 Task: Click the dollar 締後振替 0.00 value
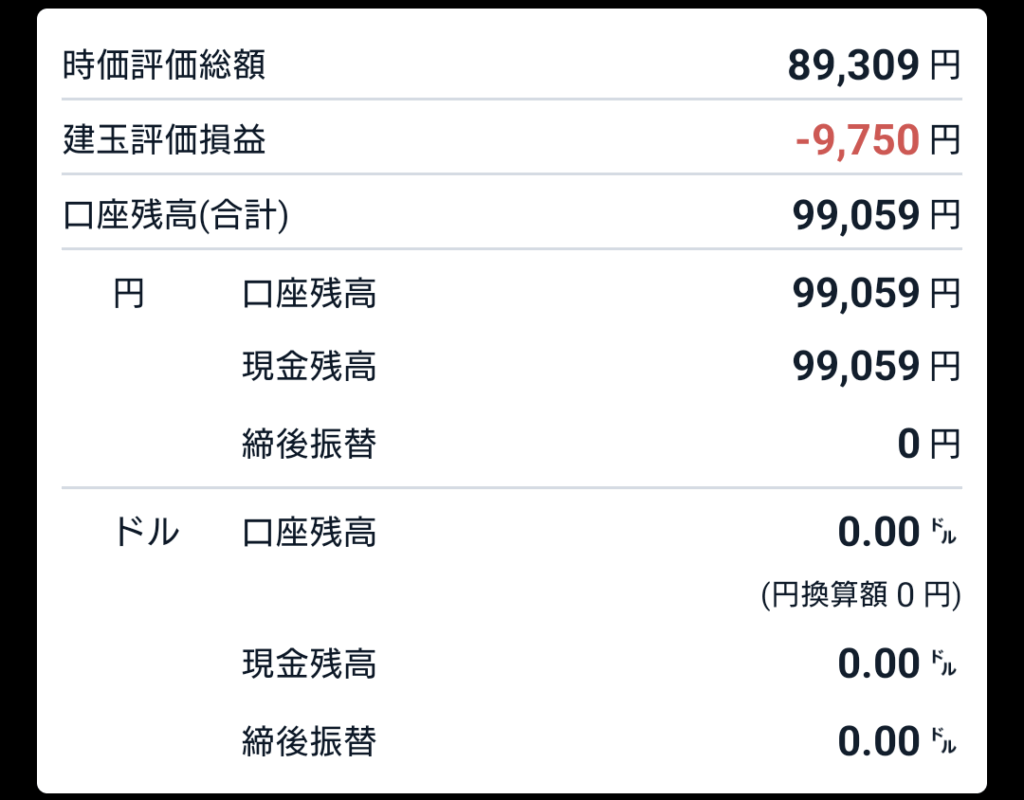898,741
